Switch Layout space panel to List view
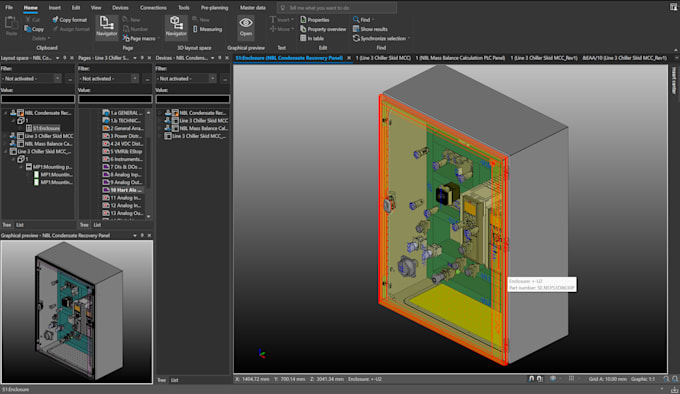 pos(20,225)
